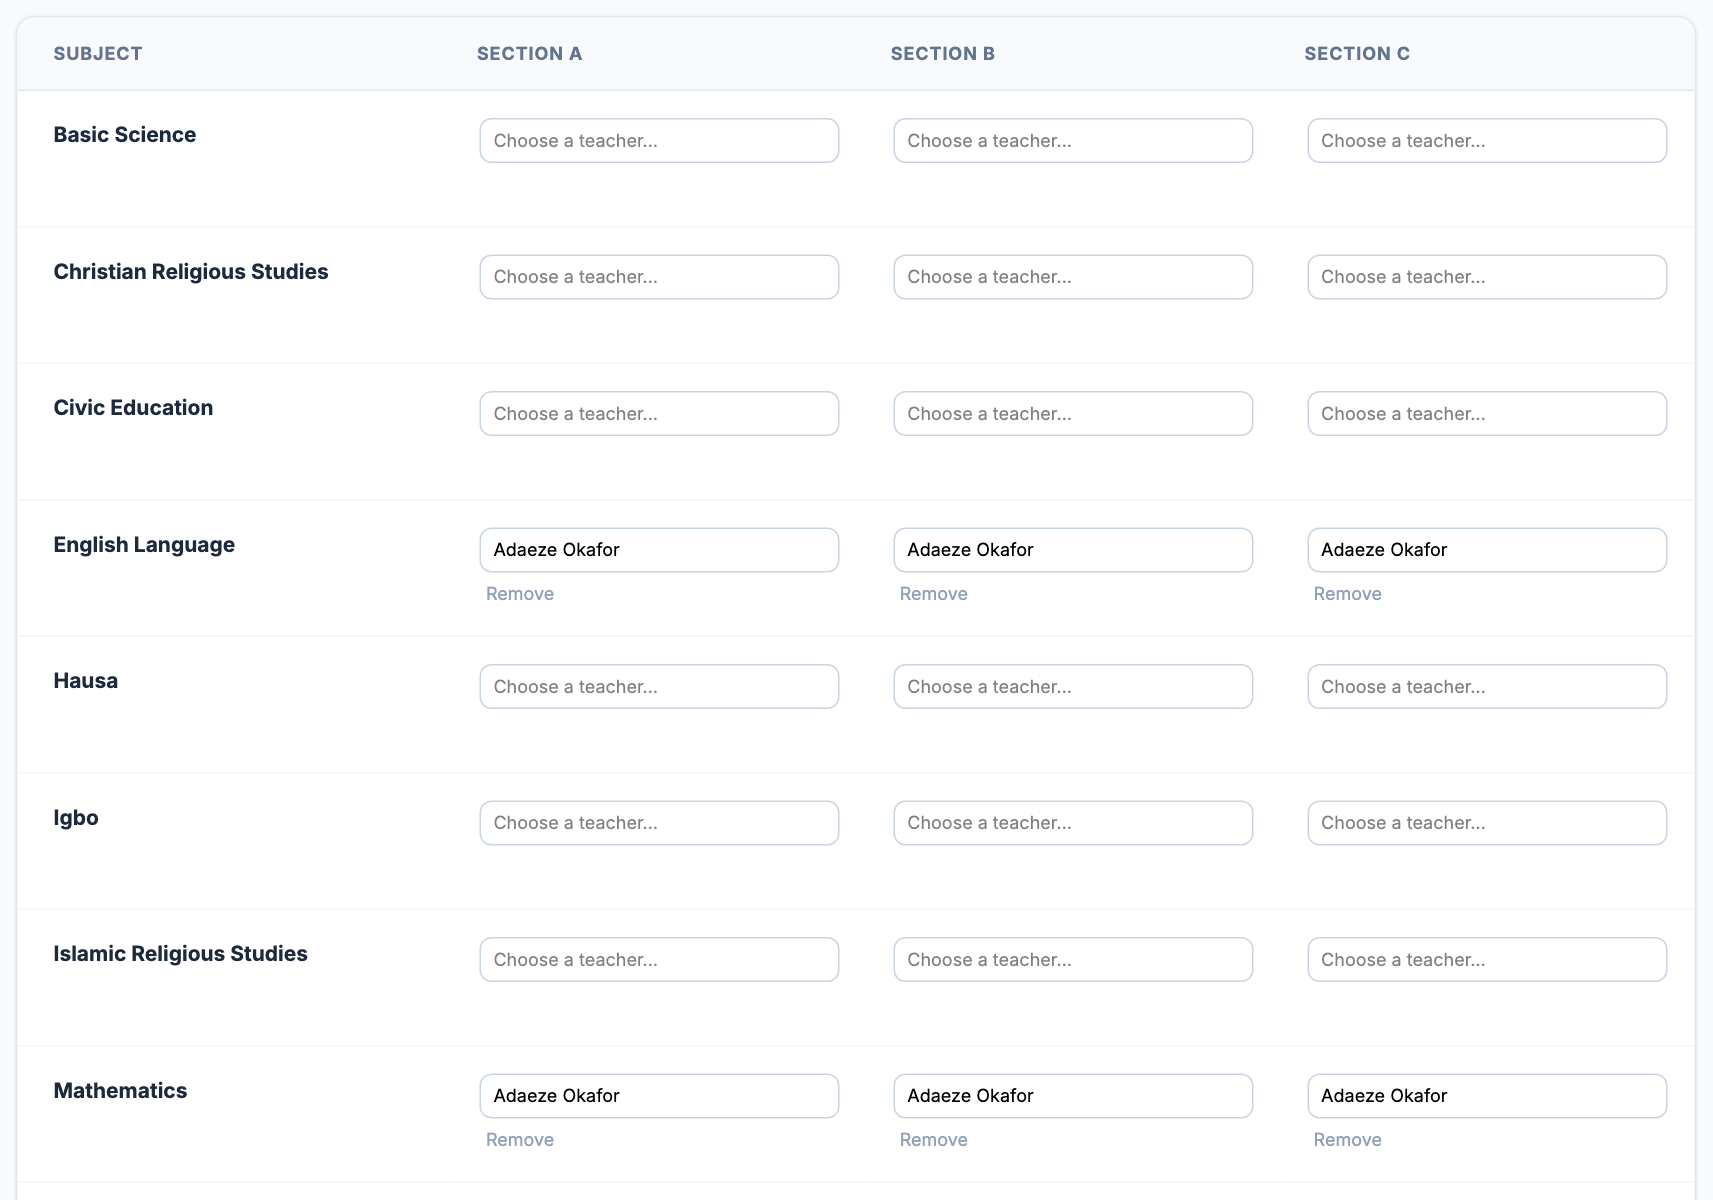The width and height of the screenshot is (1713, 1200).
Task: Assign Islamic Religious Studies Section A teacher
Action: pyautogui.click(x=659, y=960)
